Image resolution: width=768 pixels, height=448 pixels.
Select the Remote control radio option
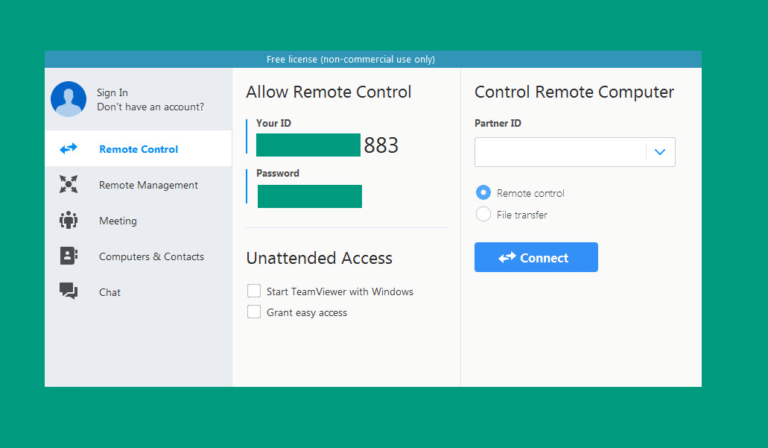click(483, 192)
